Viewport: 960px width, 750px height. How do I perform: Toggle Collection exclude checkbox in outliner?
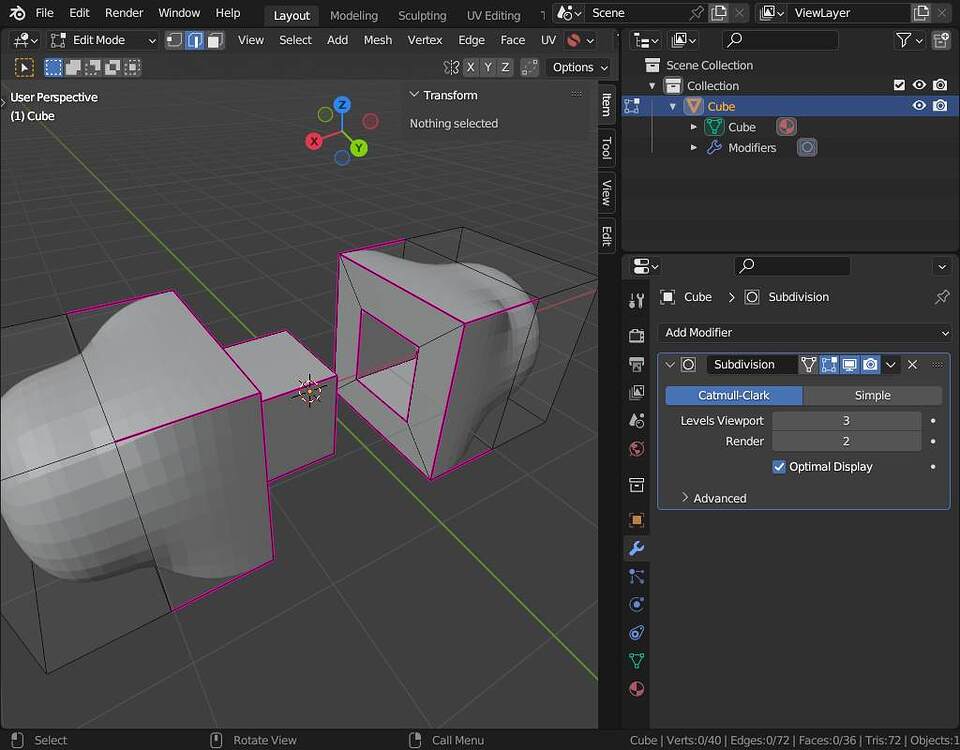point(899,85)
